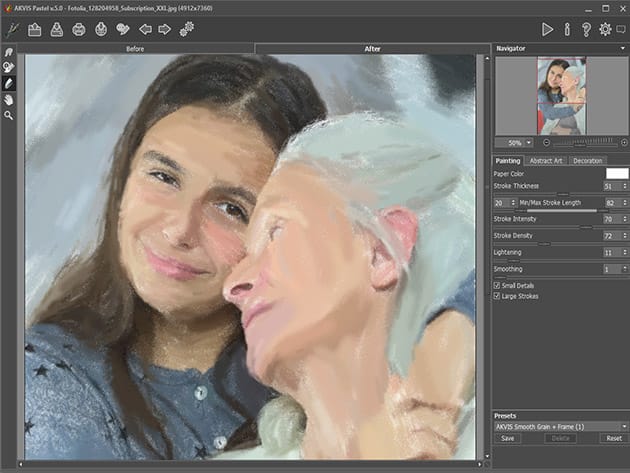630x473 pixels.
Task: Select the Hand tool
Action: (x=9, y=100)
